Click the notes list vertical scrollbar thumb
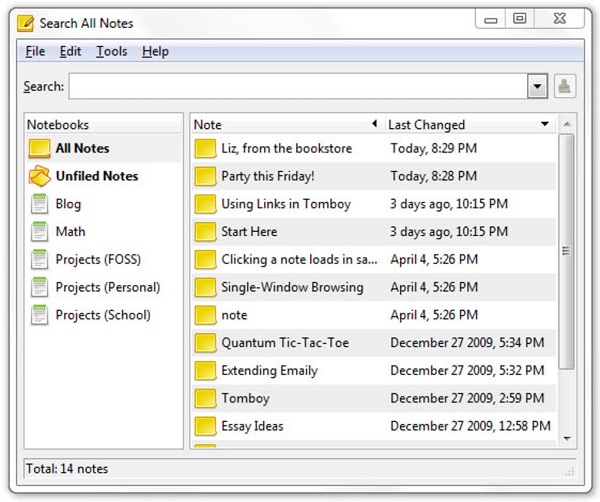 pos(566,251)
